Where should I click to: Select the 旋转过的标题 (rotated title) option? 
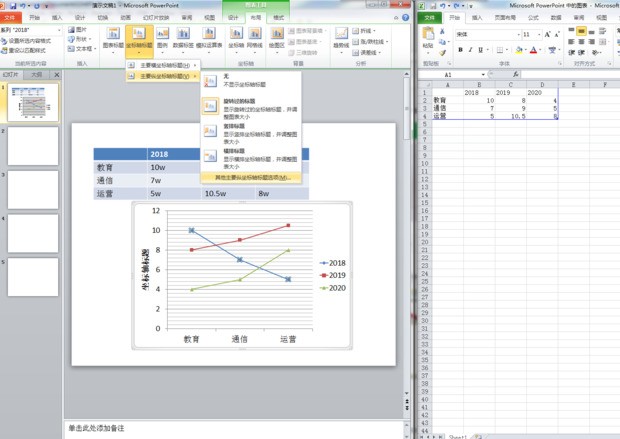coord(251,108)
